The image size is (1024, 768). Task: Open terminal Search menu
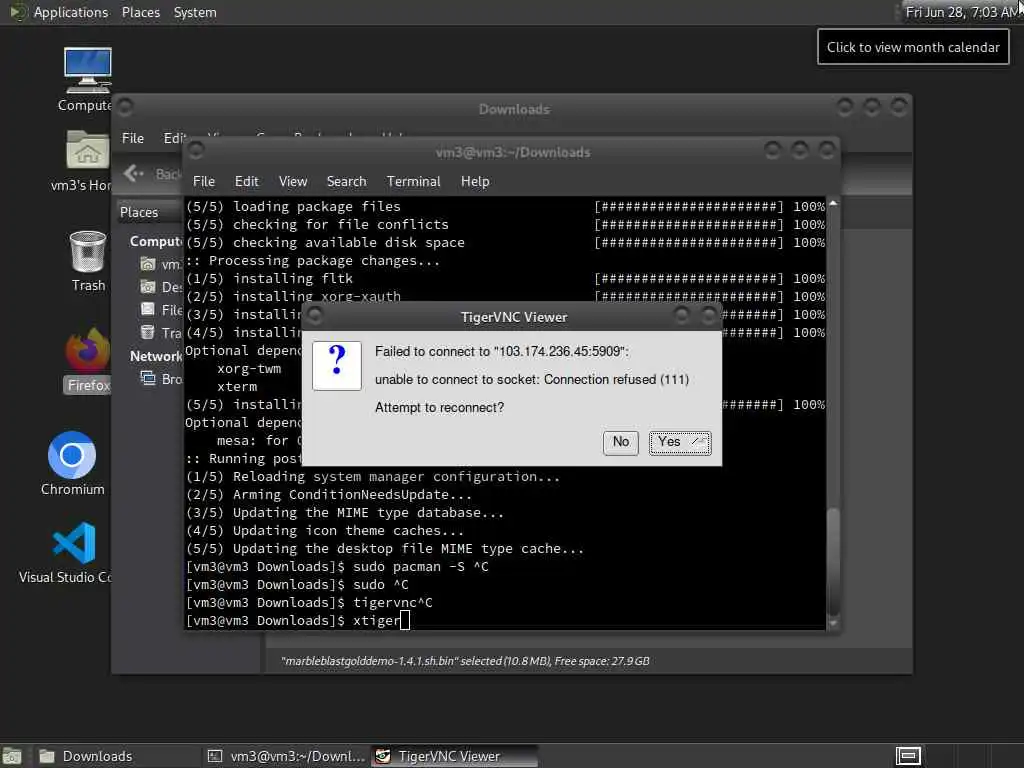(346, 182)
